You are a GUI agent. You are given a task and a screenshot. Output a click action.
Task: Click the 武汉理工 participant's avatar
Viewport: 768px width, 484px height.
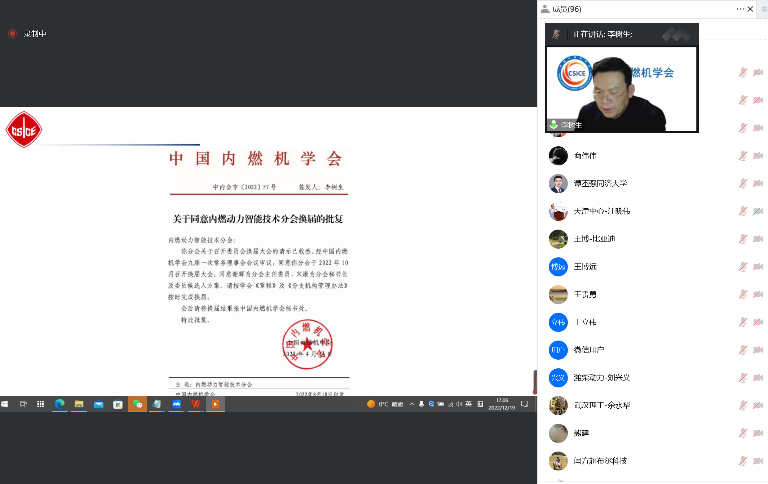[x=558, y=405]
